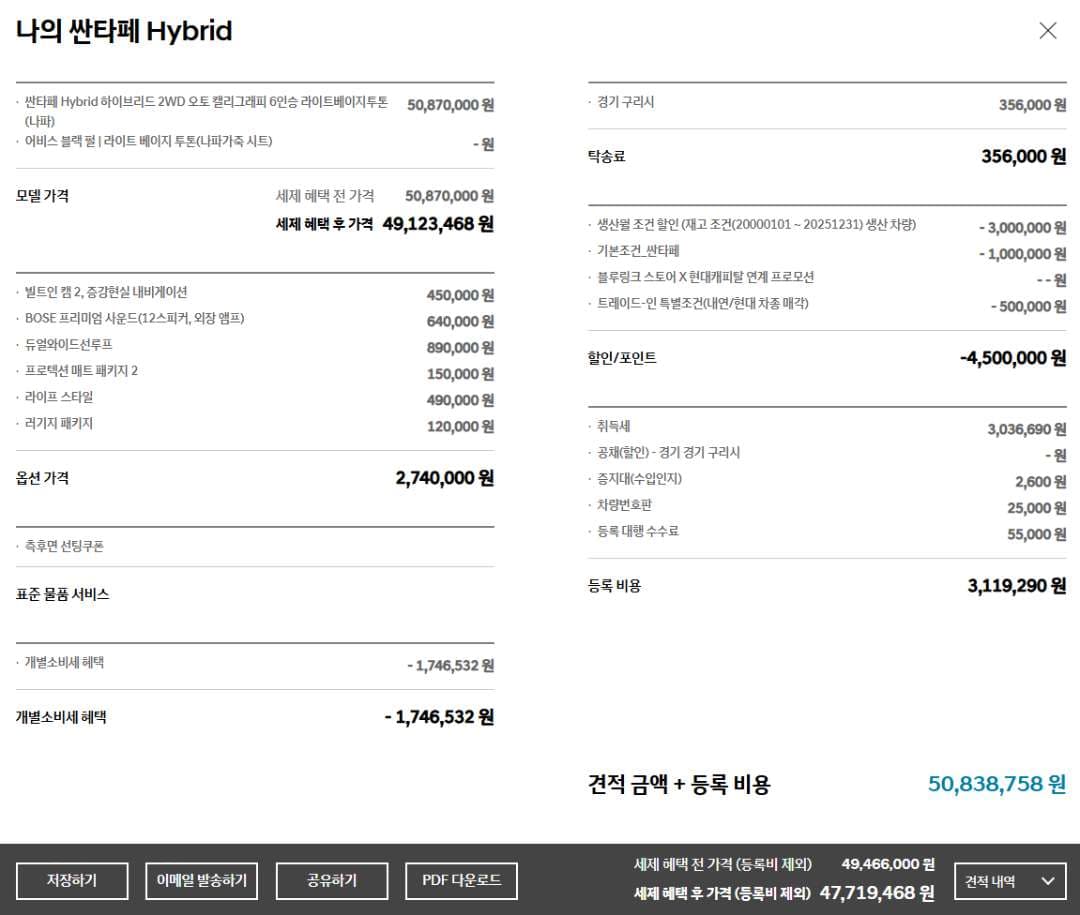Viewport: 1080px width, 915px height.
Task: Click the 빌트인 캠 2, 증강현실 내비게이션 option
Action: tap(106, 292)
